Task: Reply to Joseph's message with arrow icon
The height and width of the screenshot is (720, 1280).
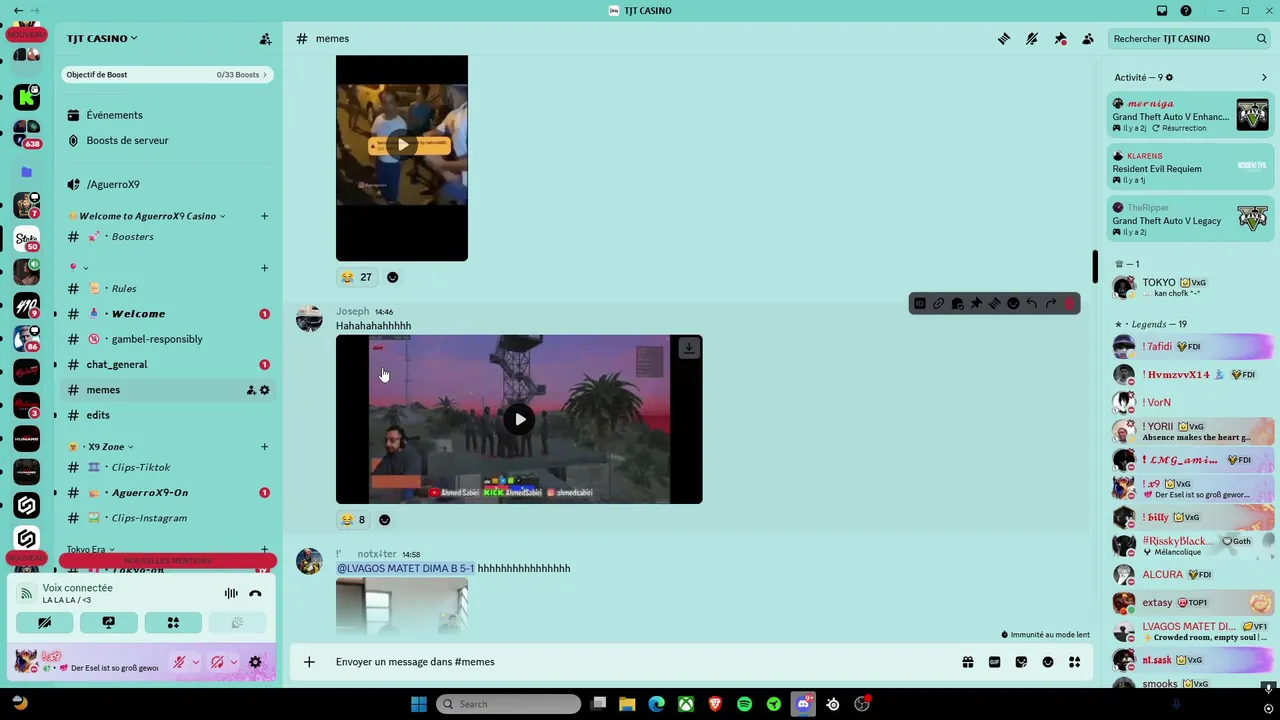Action: click(x=1032, y=303)
